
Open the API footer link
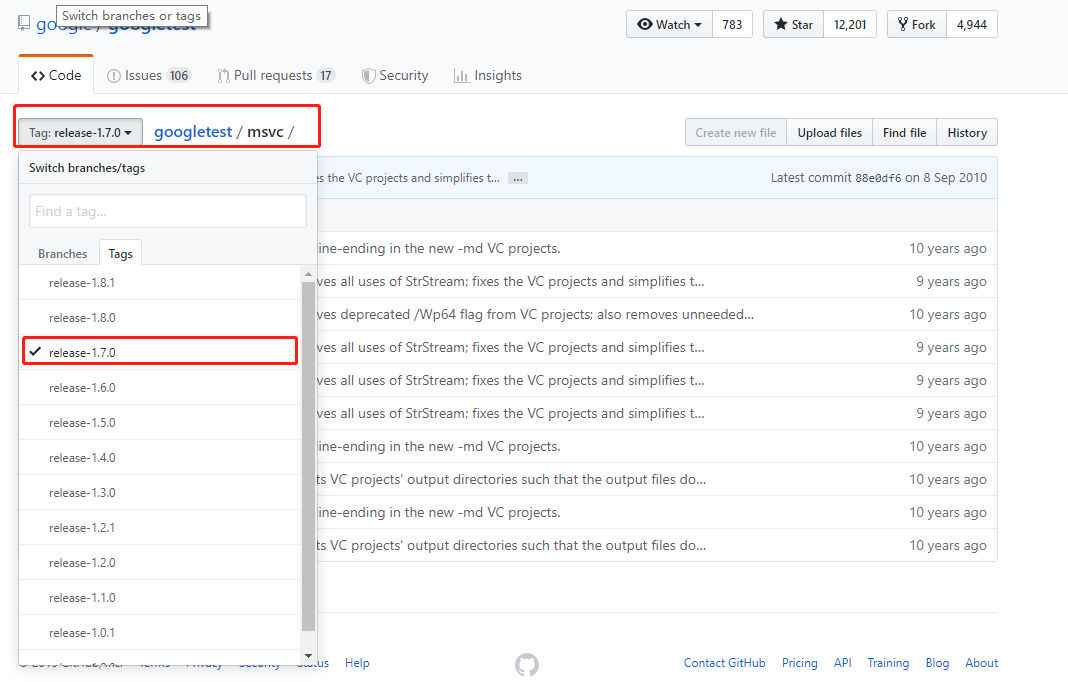point(843,663)
